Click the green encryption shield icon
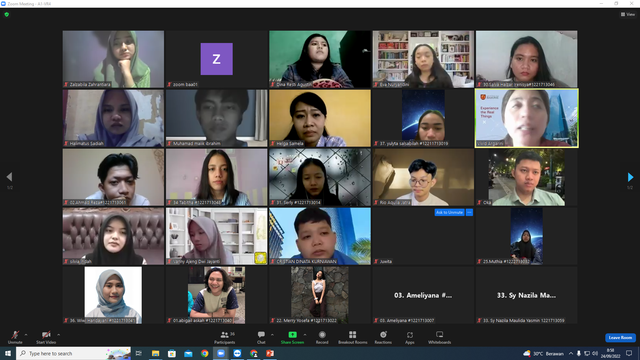The height and width of the screenshot is (360, 640). coord(7,14)
